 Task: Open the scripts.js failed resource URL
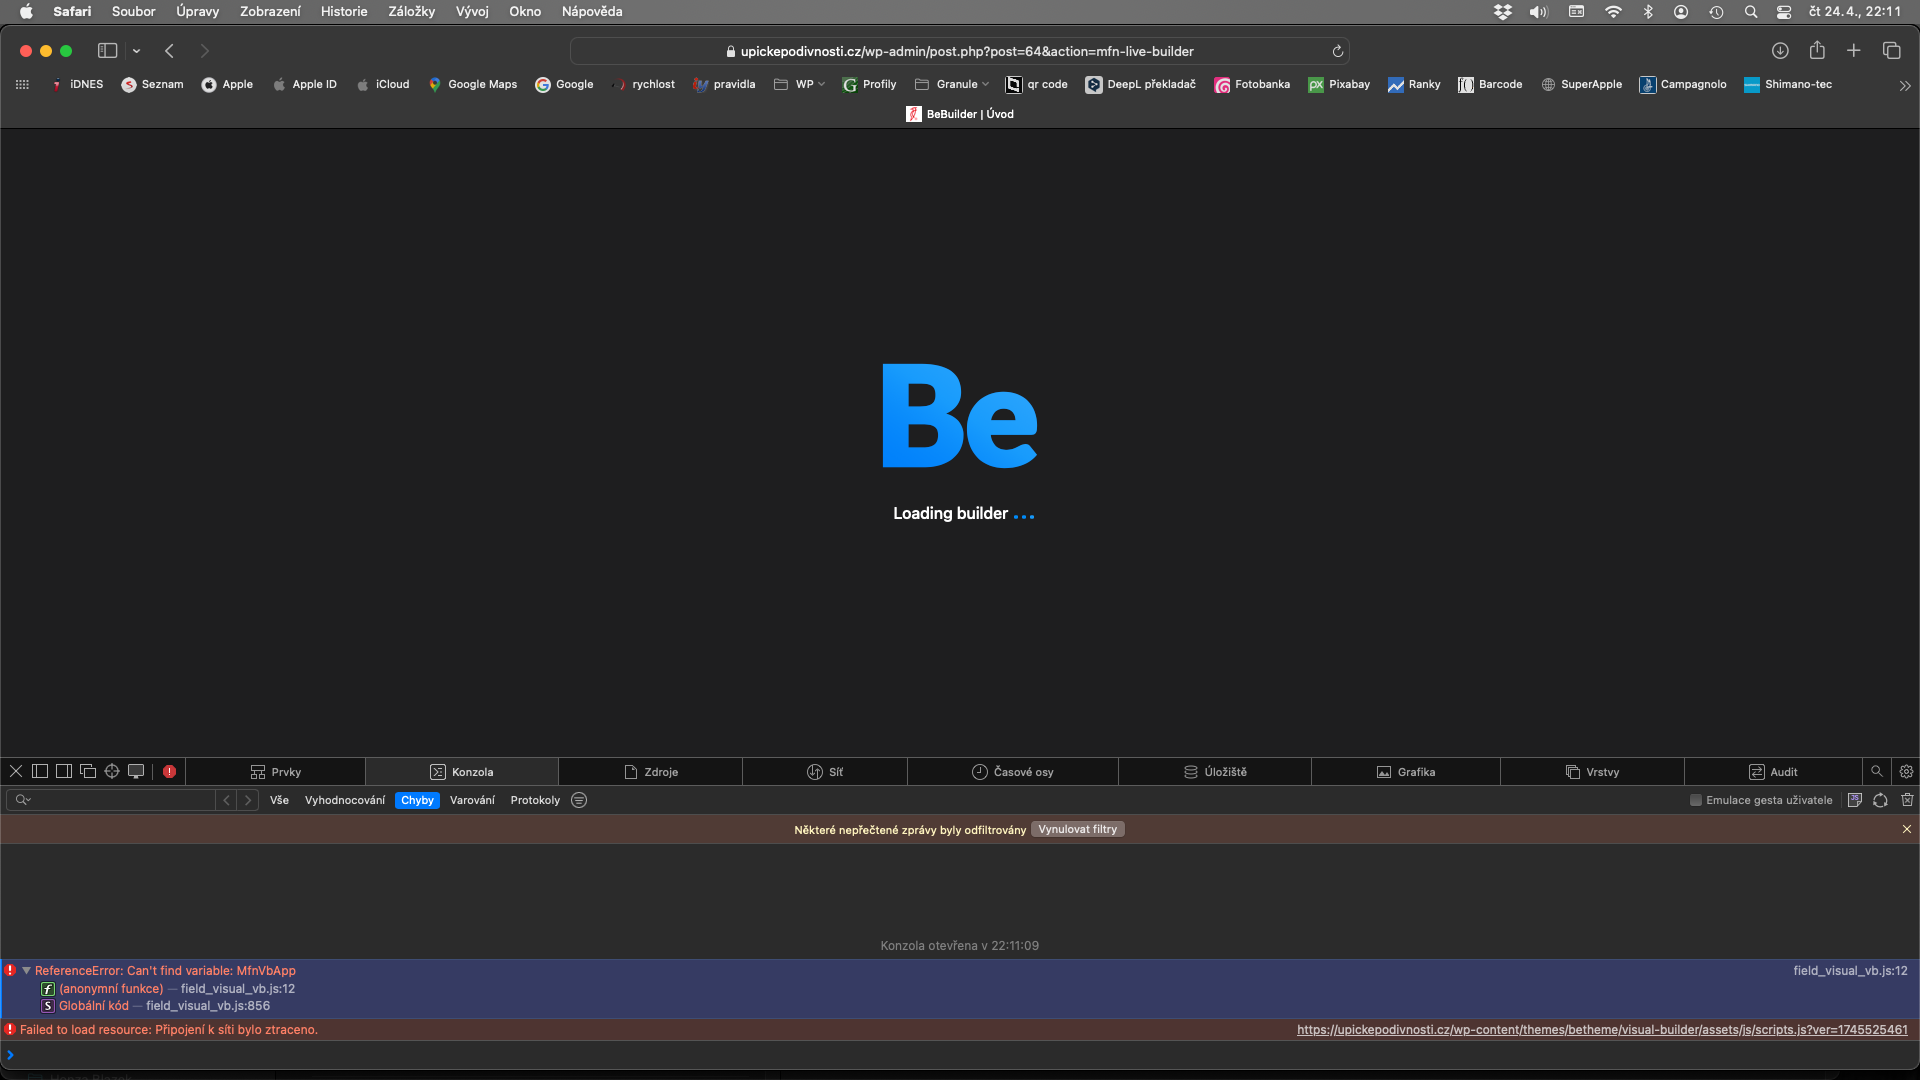[x=1602, y=1029]
